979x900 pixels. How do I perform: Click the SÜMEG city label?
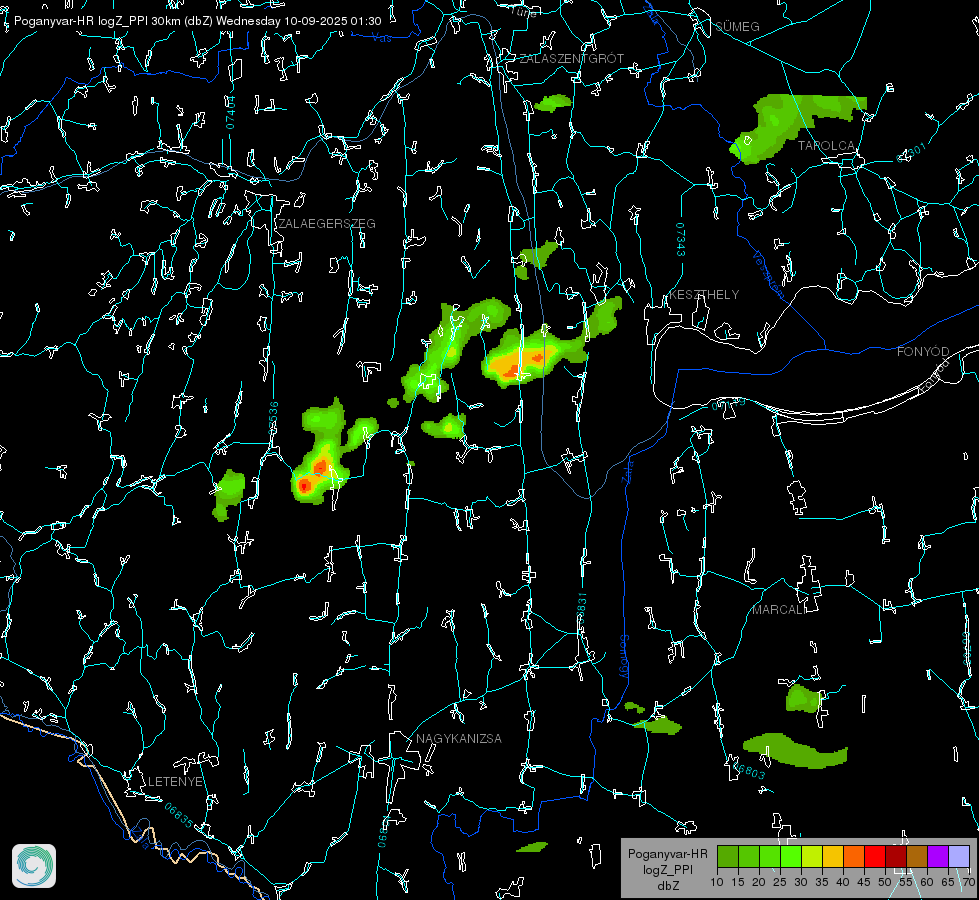(737, 27)
